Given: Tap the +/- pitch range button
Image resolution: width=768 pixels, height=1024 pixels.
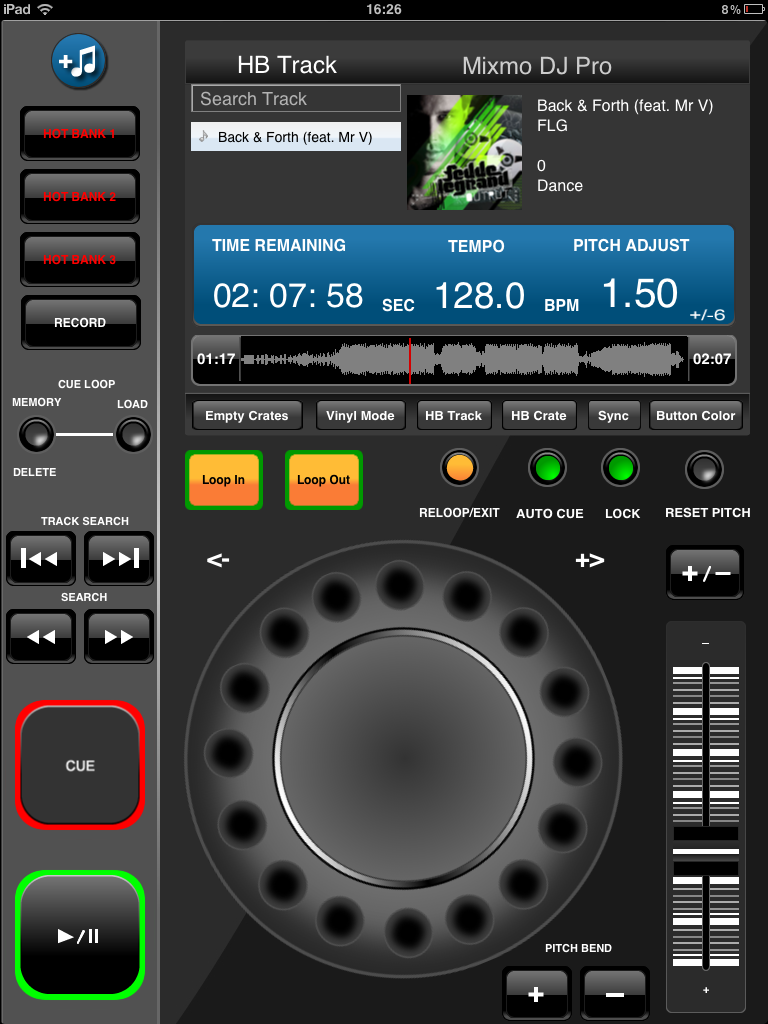Looking at the screenshot, I should (x=704, y=573).
